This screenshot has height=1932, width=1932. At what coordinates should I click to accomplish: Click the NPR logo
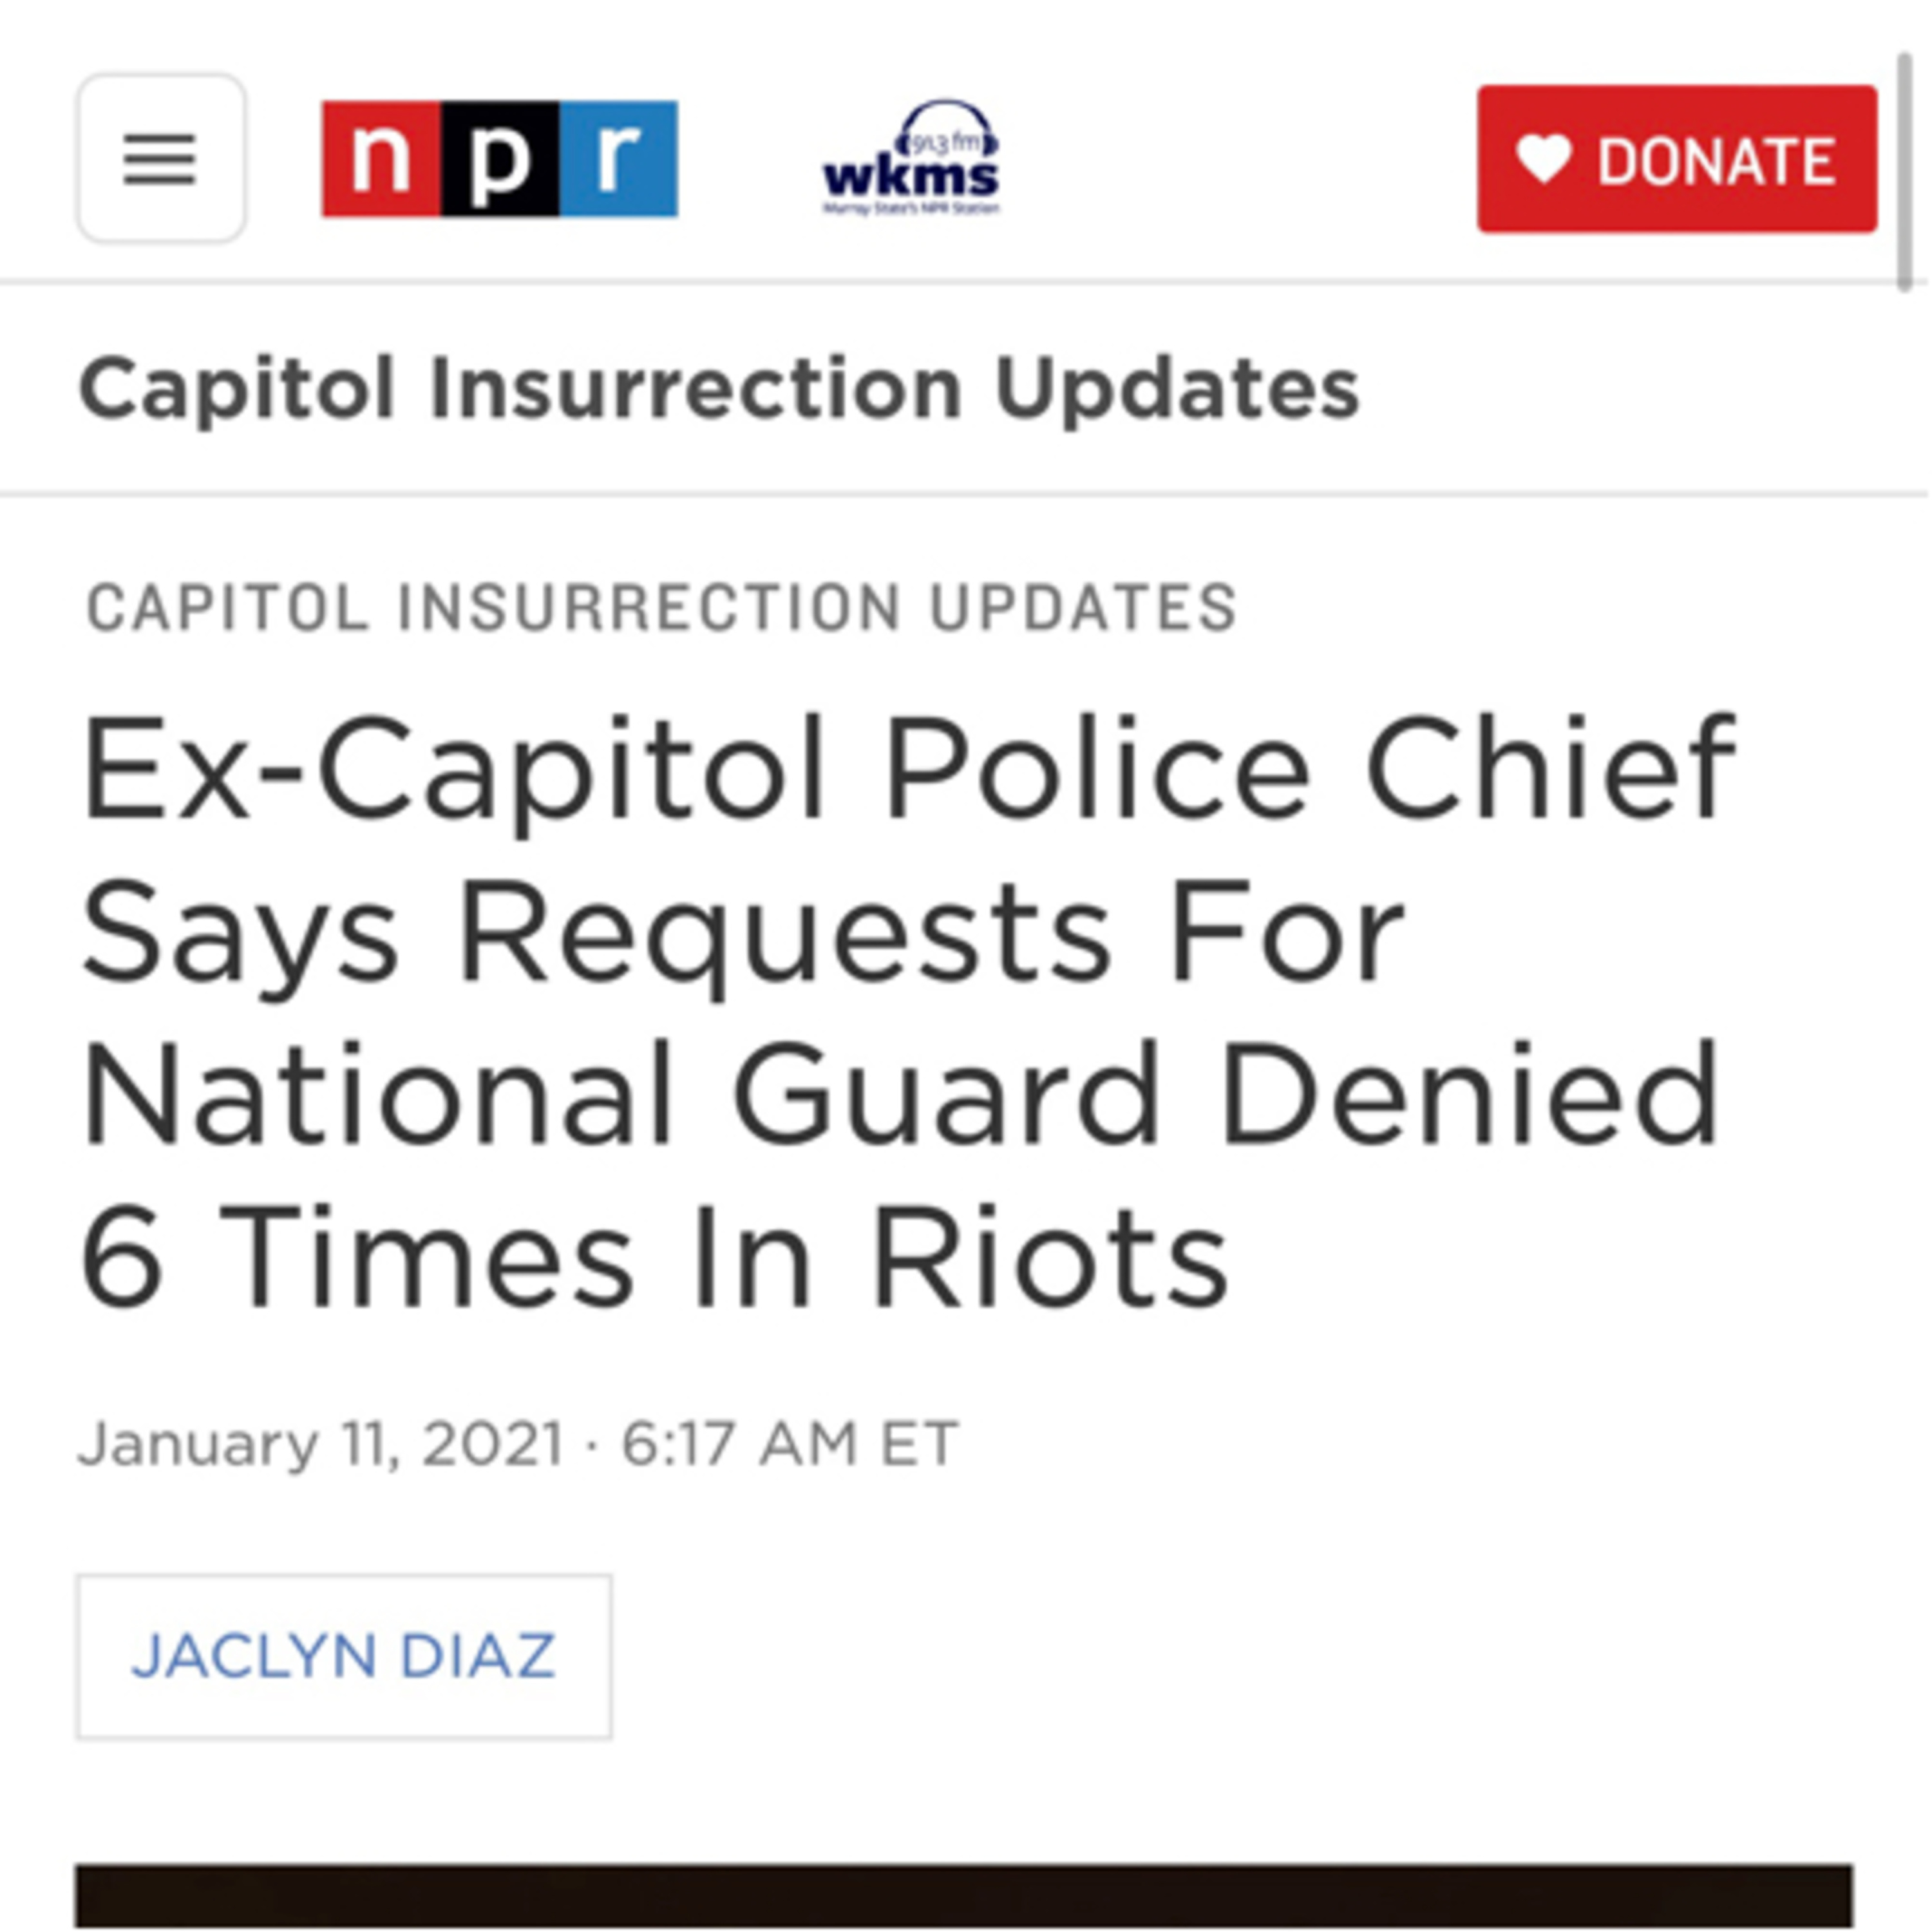pos(498,158)
